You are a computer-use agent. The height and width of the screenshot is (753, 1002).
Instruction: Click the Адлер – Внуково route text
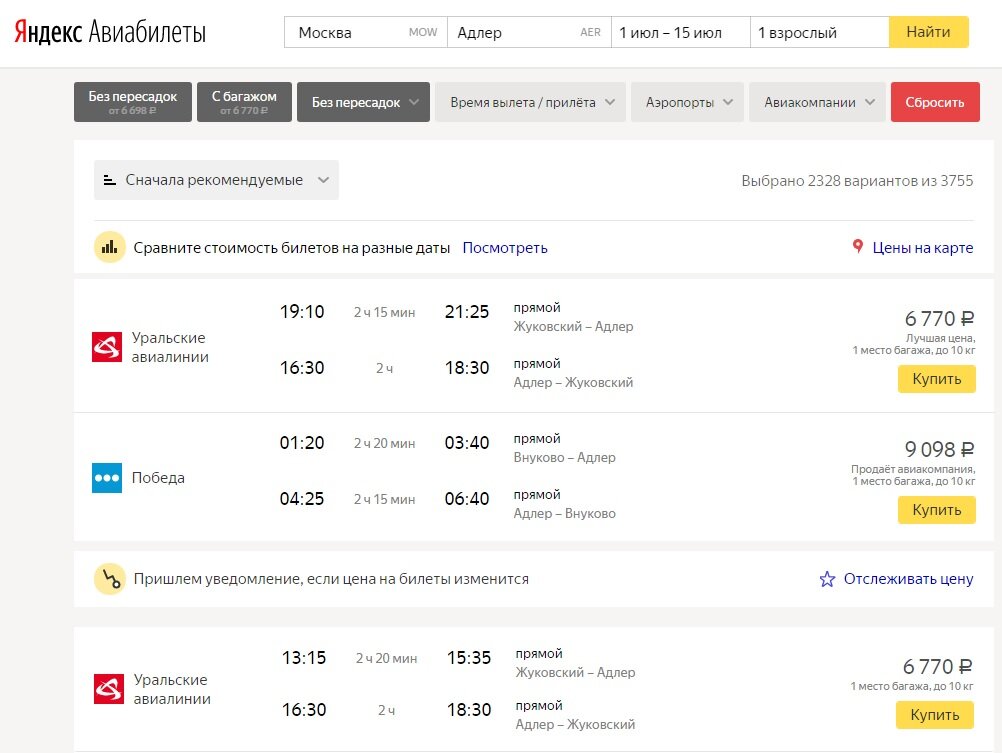pyautogui.click(x=564, y=514)
